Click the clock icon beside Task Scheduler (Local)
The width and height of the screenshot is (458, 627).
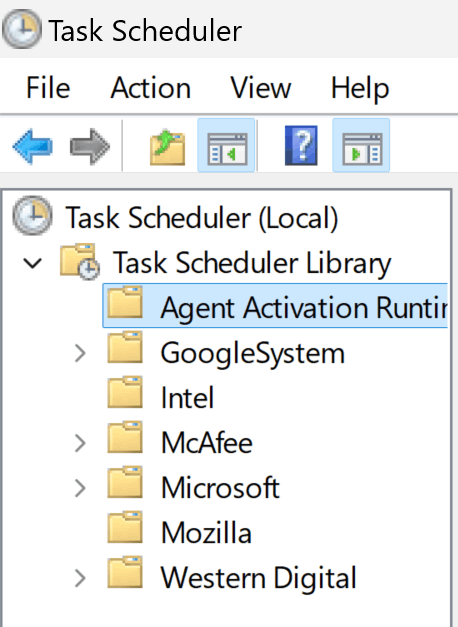(32, 216)
